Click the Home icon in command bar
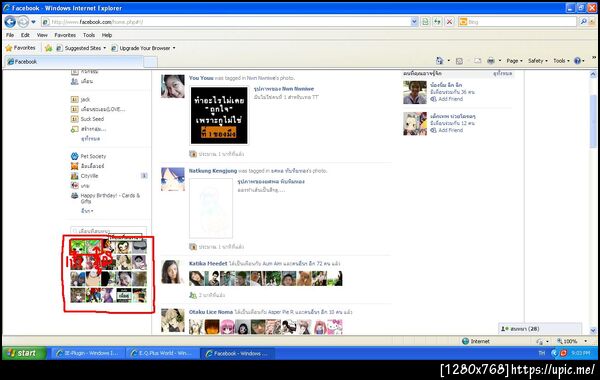This screenshot has height=380, width=600. click(x=439, y=60)
